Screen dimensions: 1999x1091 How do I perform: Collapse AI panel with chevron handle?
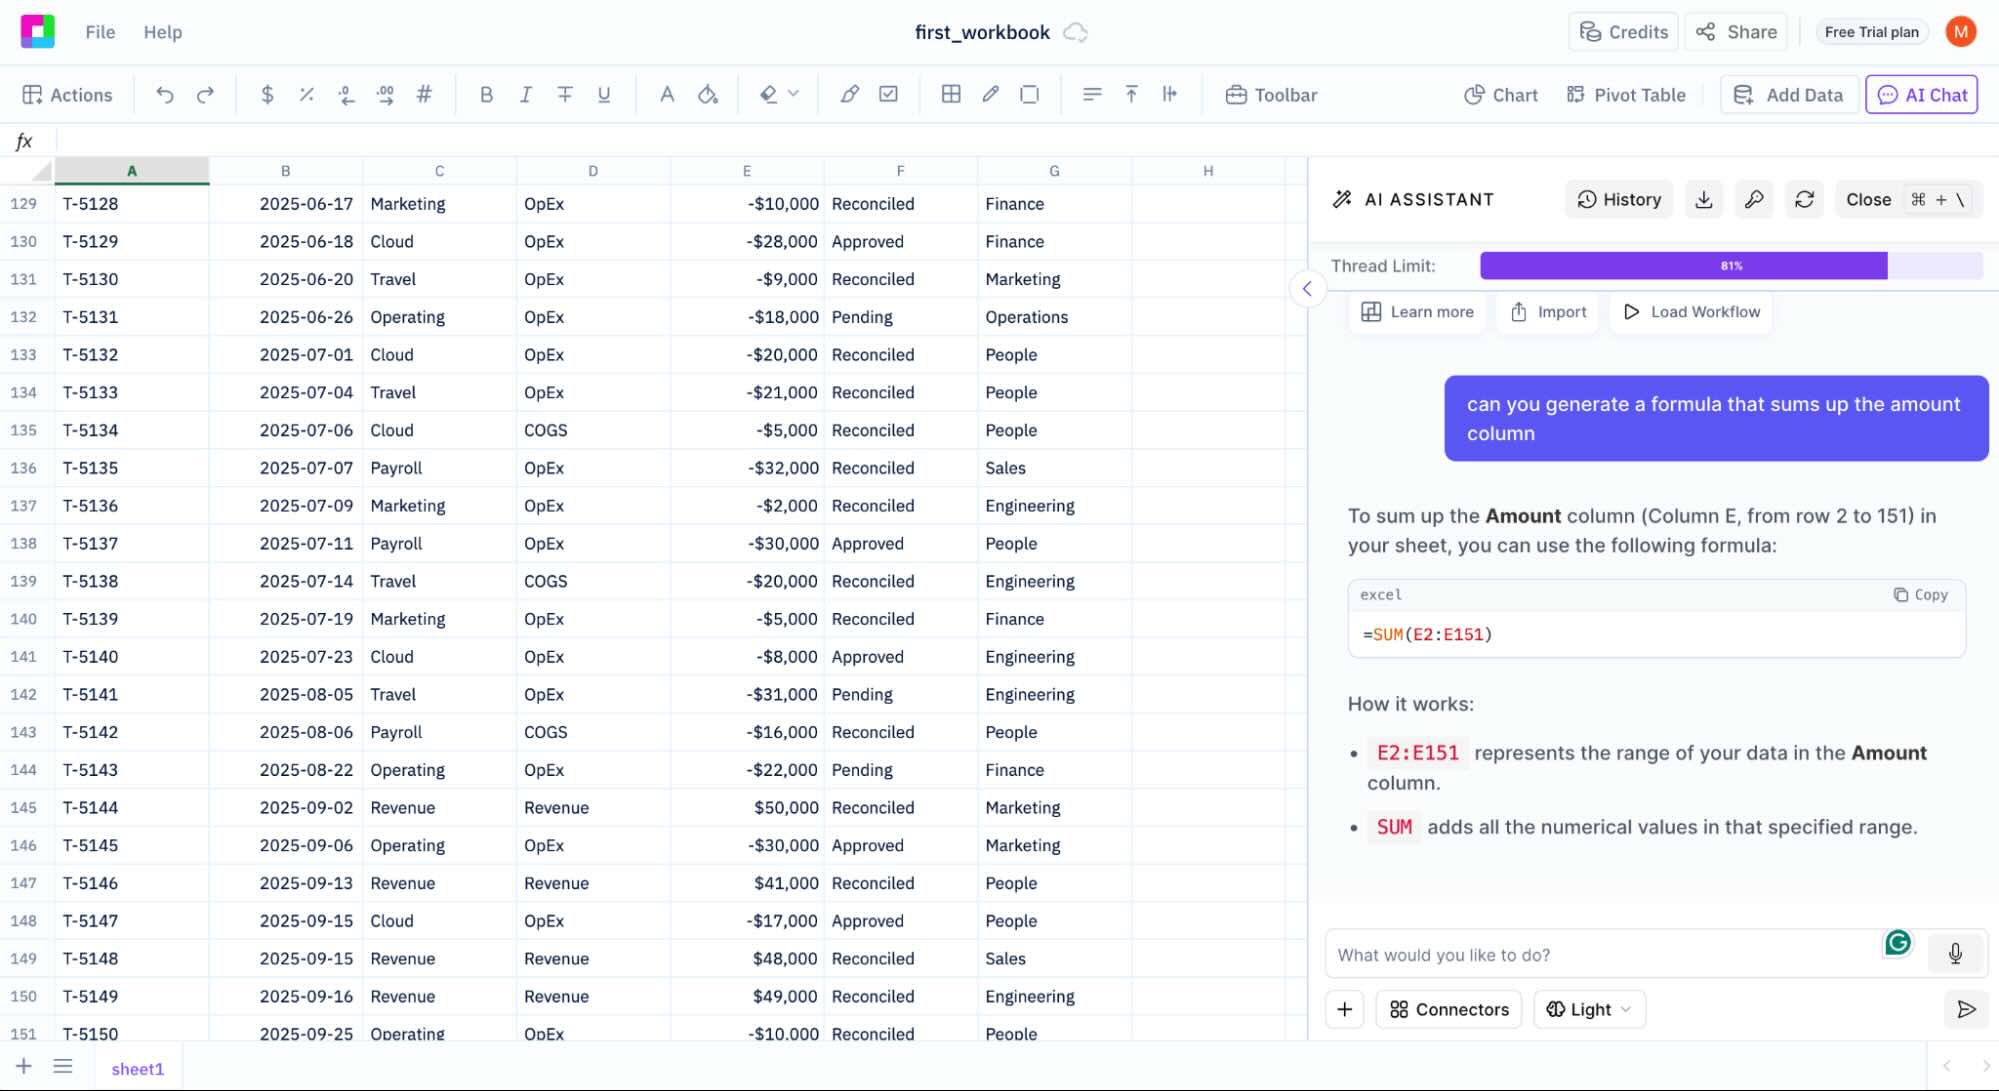point(1307,289)
